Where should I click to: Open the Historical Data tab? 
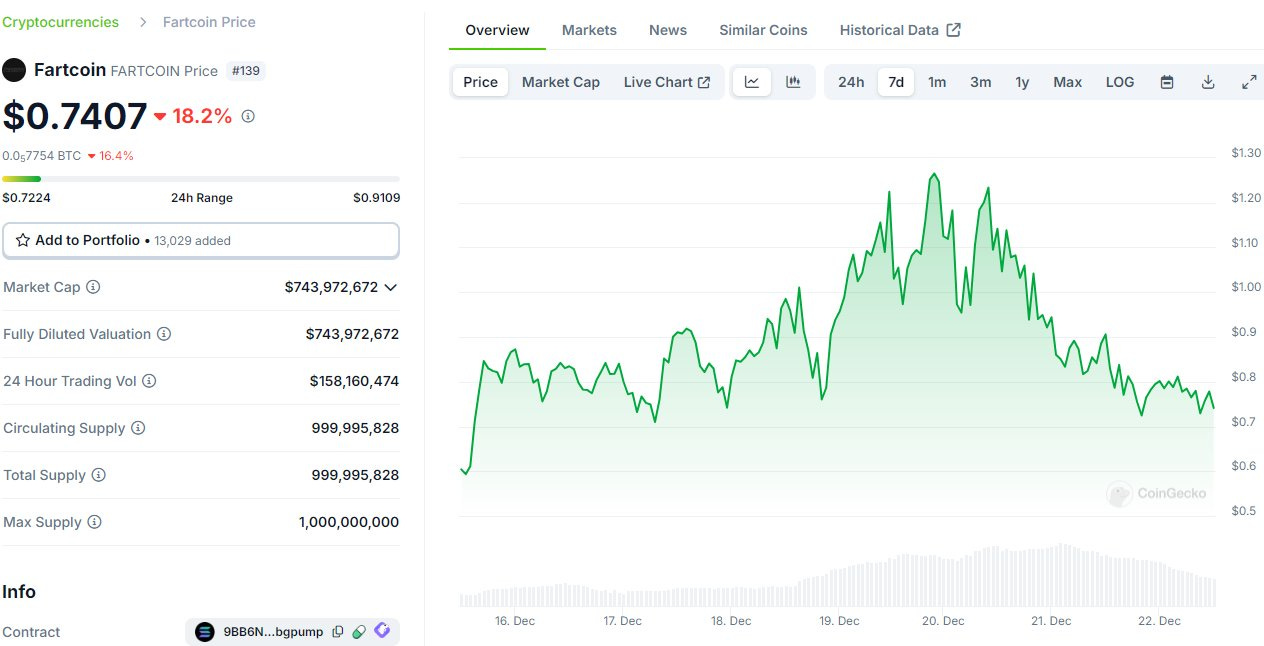(900, 30)
